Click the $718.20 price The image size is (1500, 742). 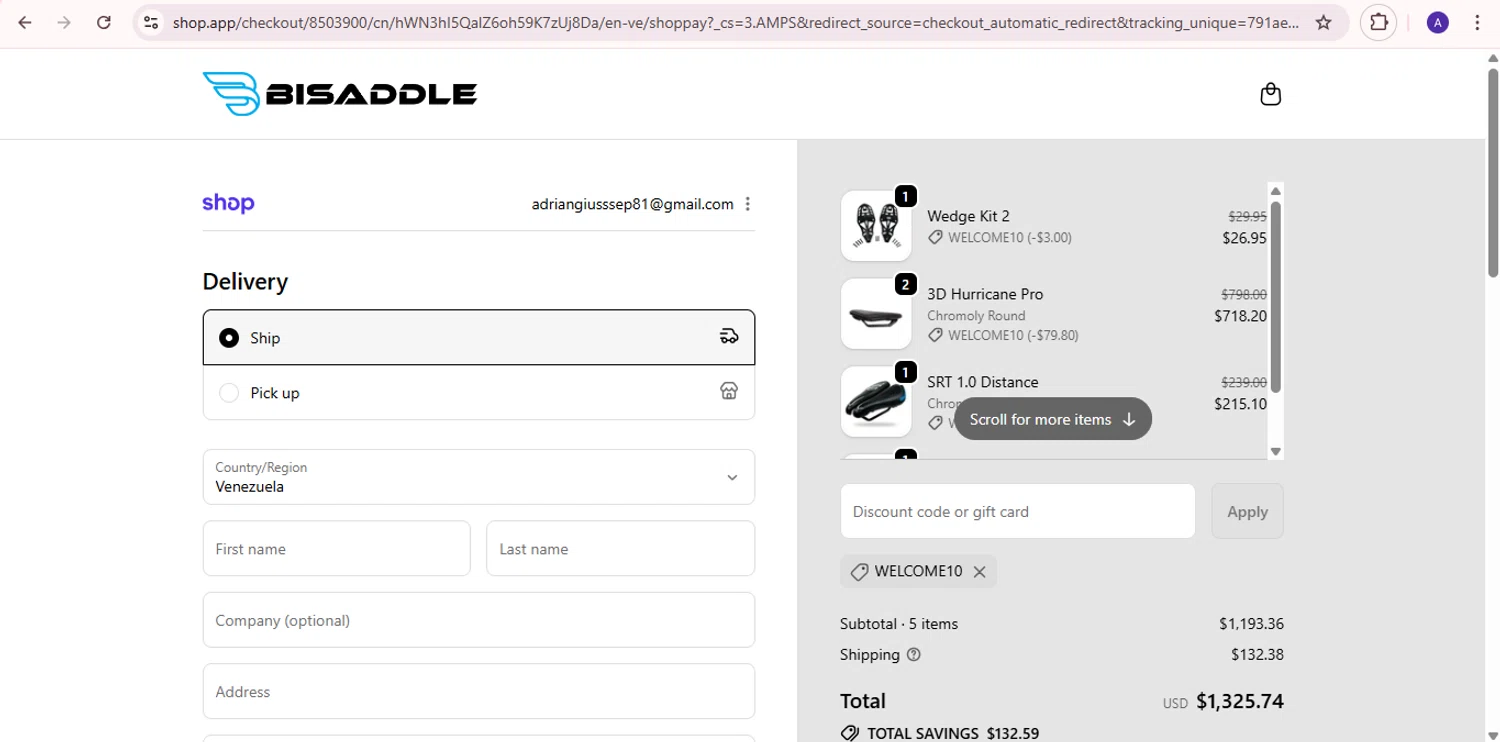(1240, 316)
